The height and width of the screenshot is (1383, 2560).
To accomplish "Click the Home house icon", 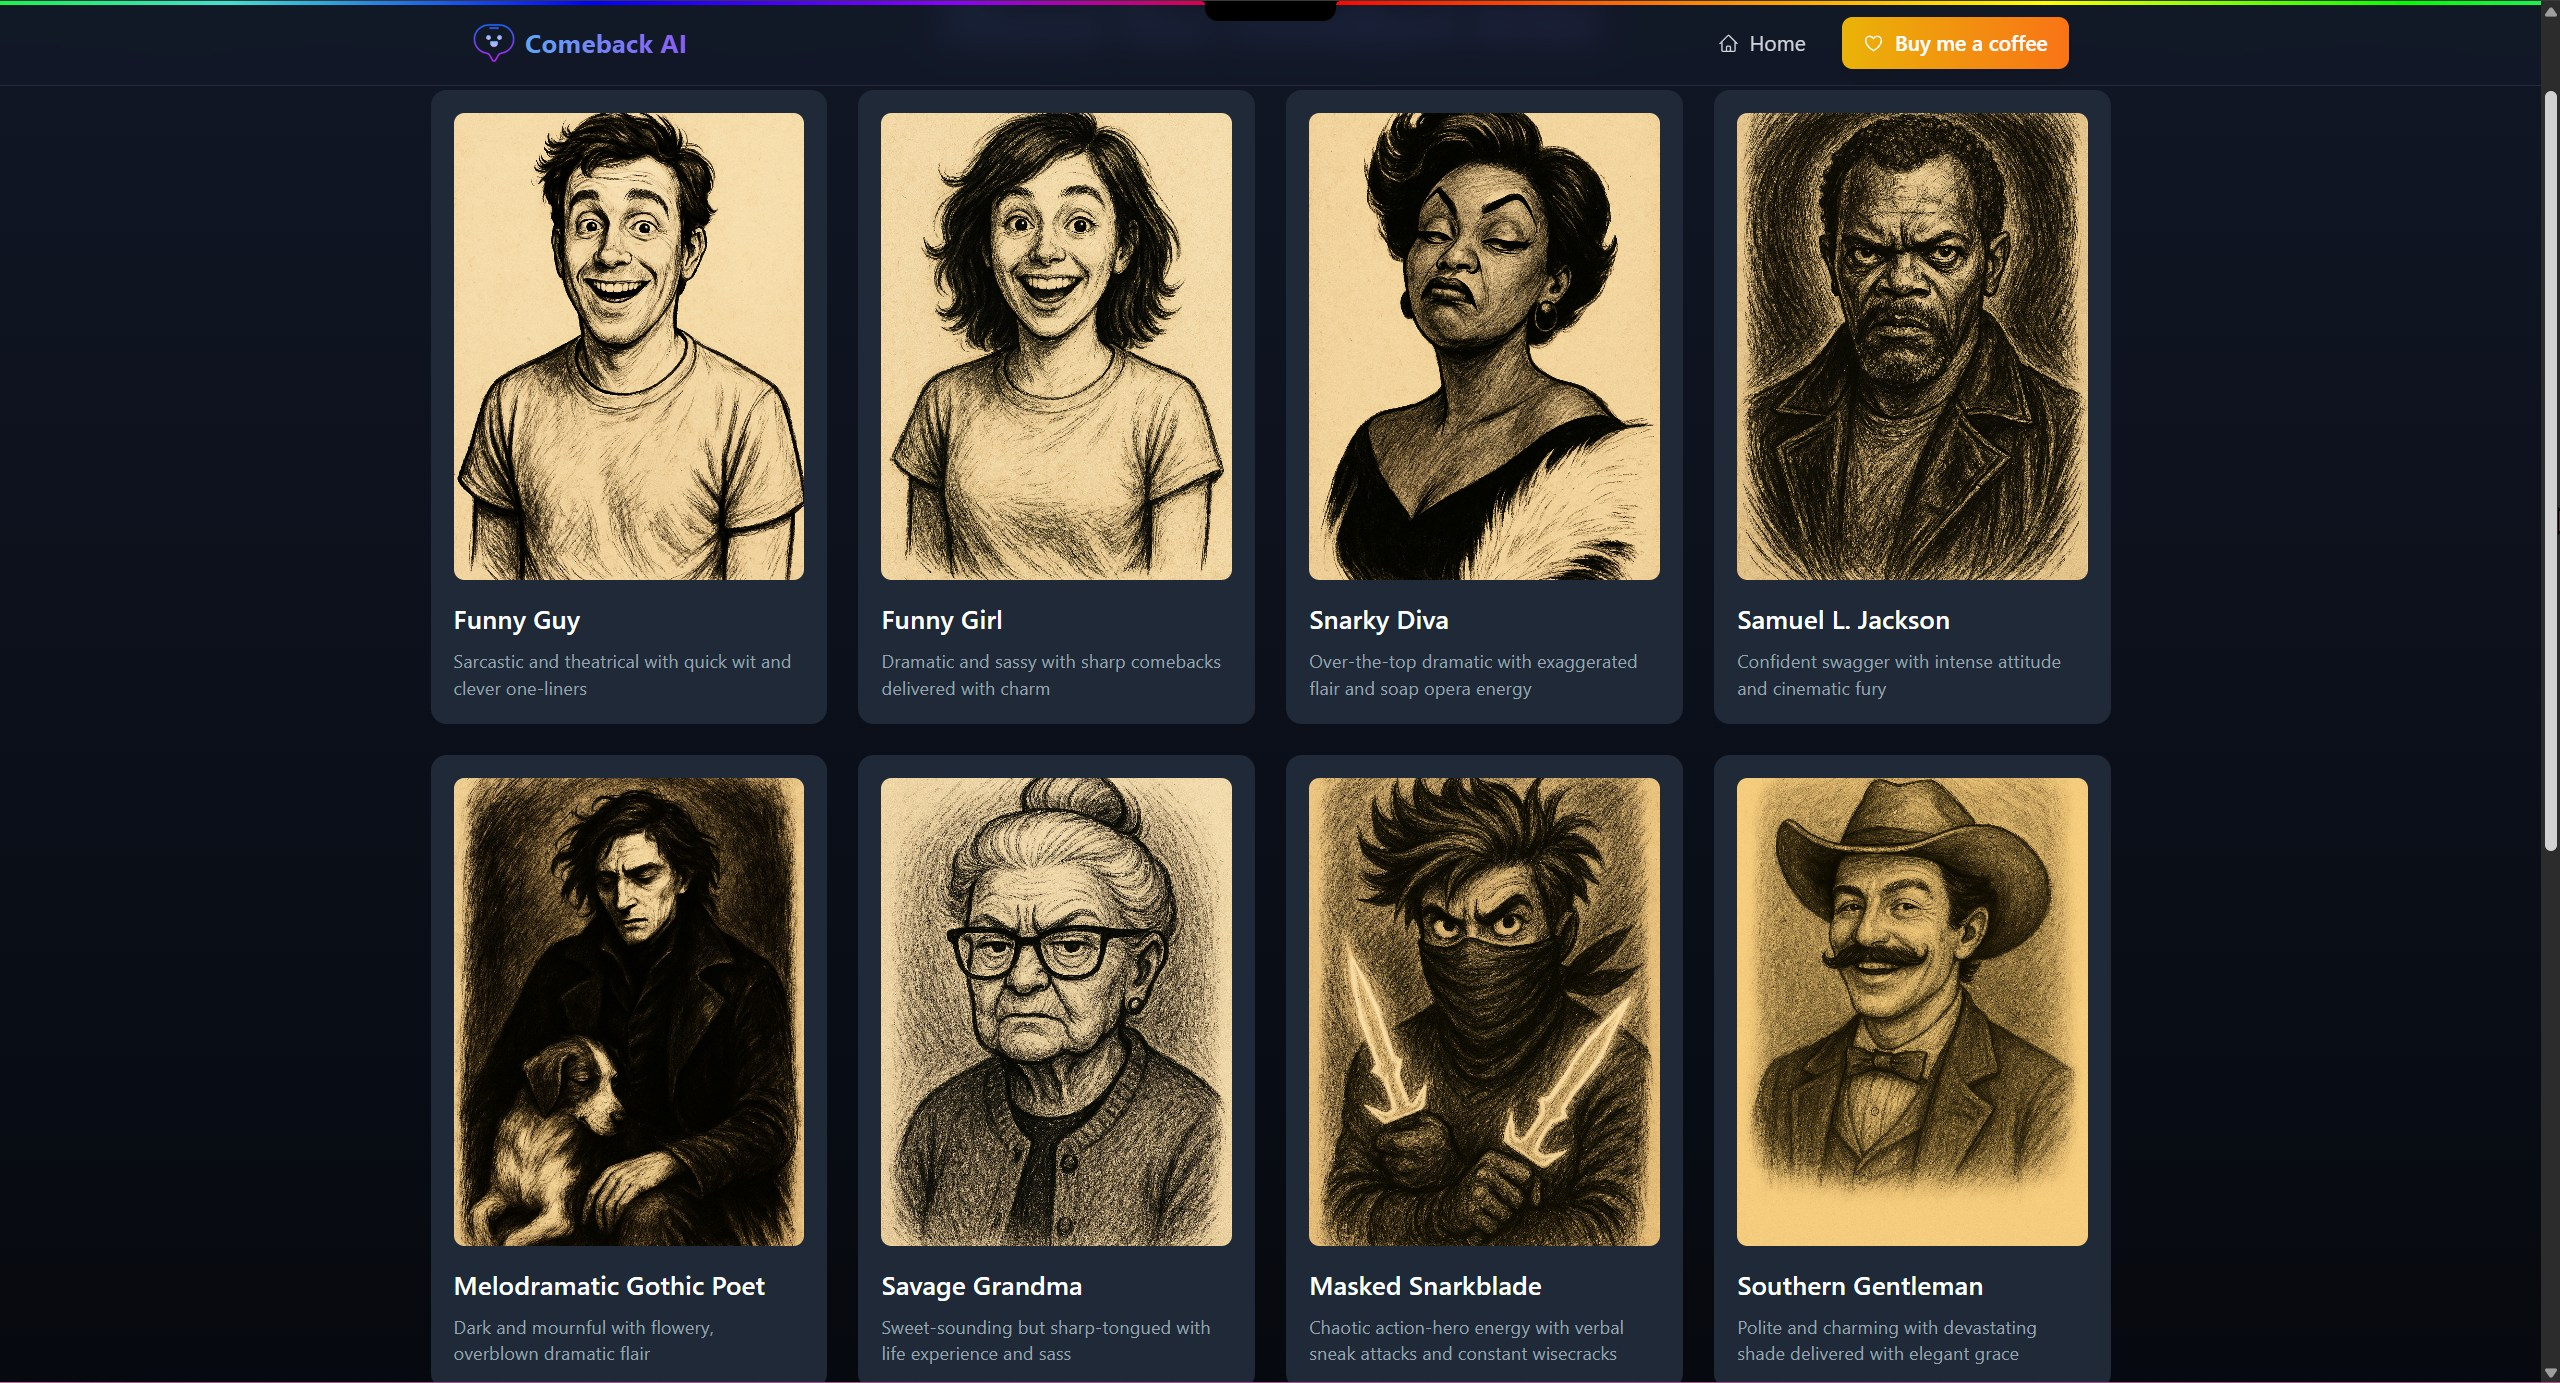I will (x=1728, y=44).
